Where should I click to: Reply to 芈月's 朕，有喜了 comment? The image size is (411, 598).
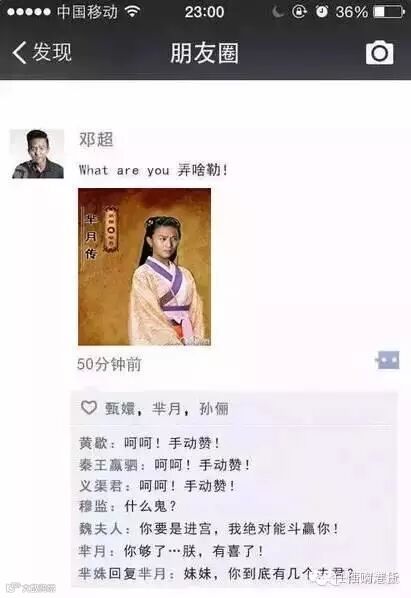(x=171, y=551)
